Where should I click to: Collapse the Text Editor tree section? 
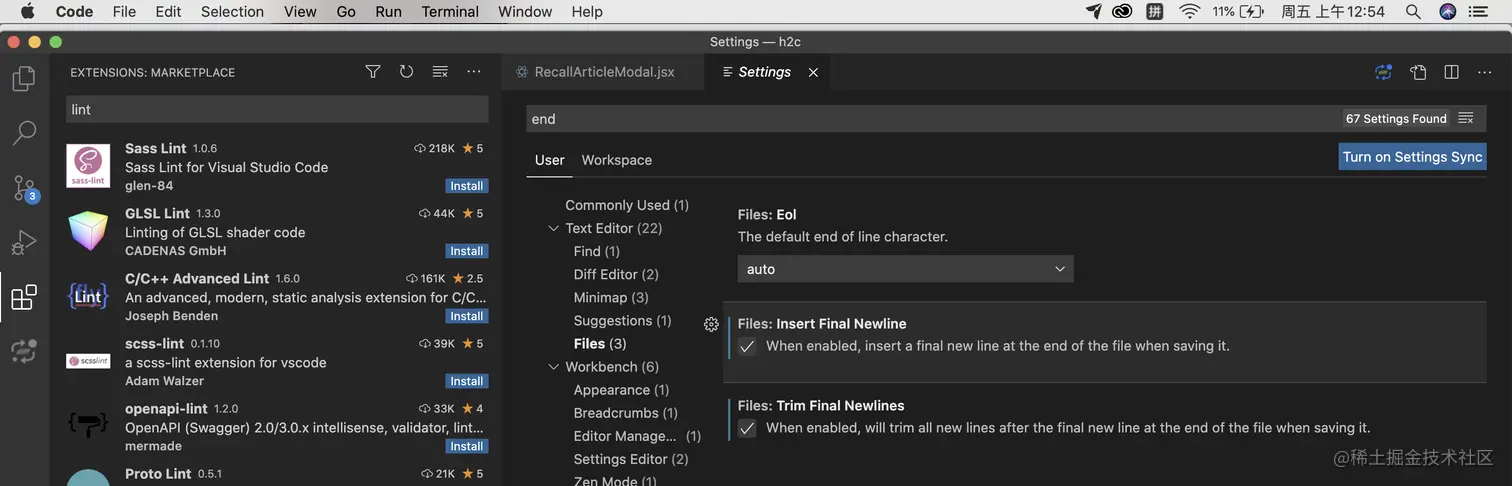click(x=553, y=228)
